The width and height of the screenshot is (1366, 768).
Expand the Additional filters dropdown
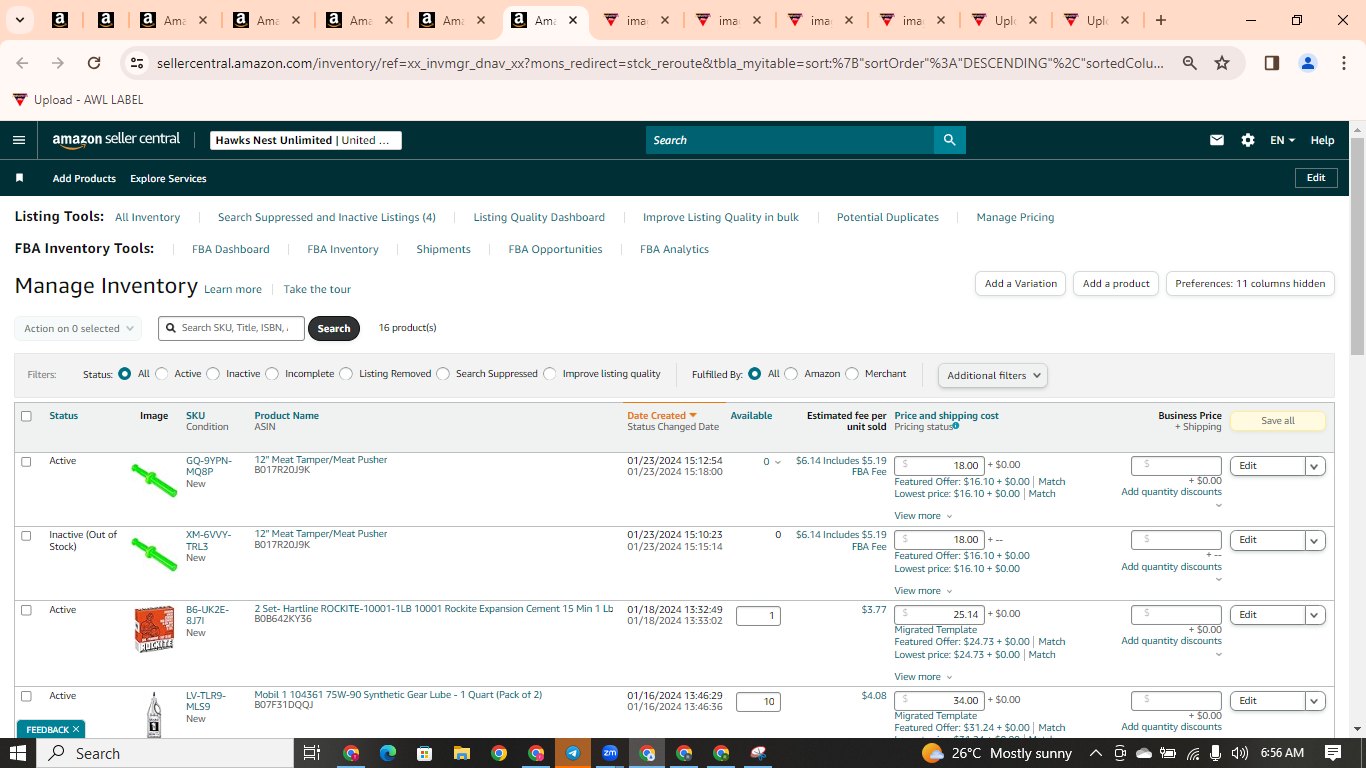993,375
